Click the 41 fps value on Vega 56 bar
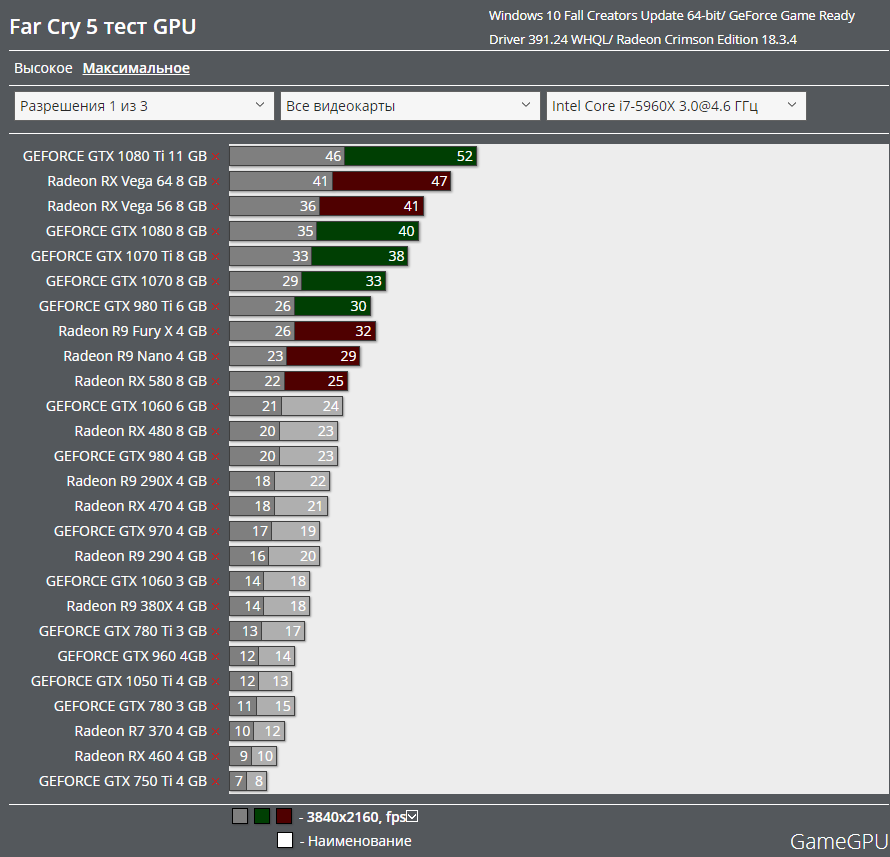890x857 pixels. 411,206
